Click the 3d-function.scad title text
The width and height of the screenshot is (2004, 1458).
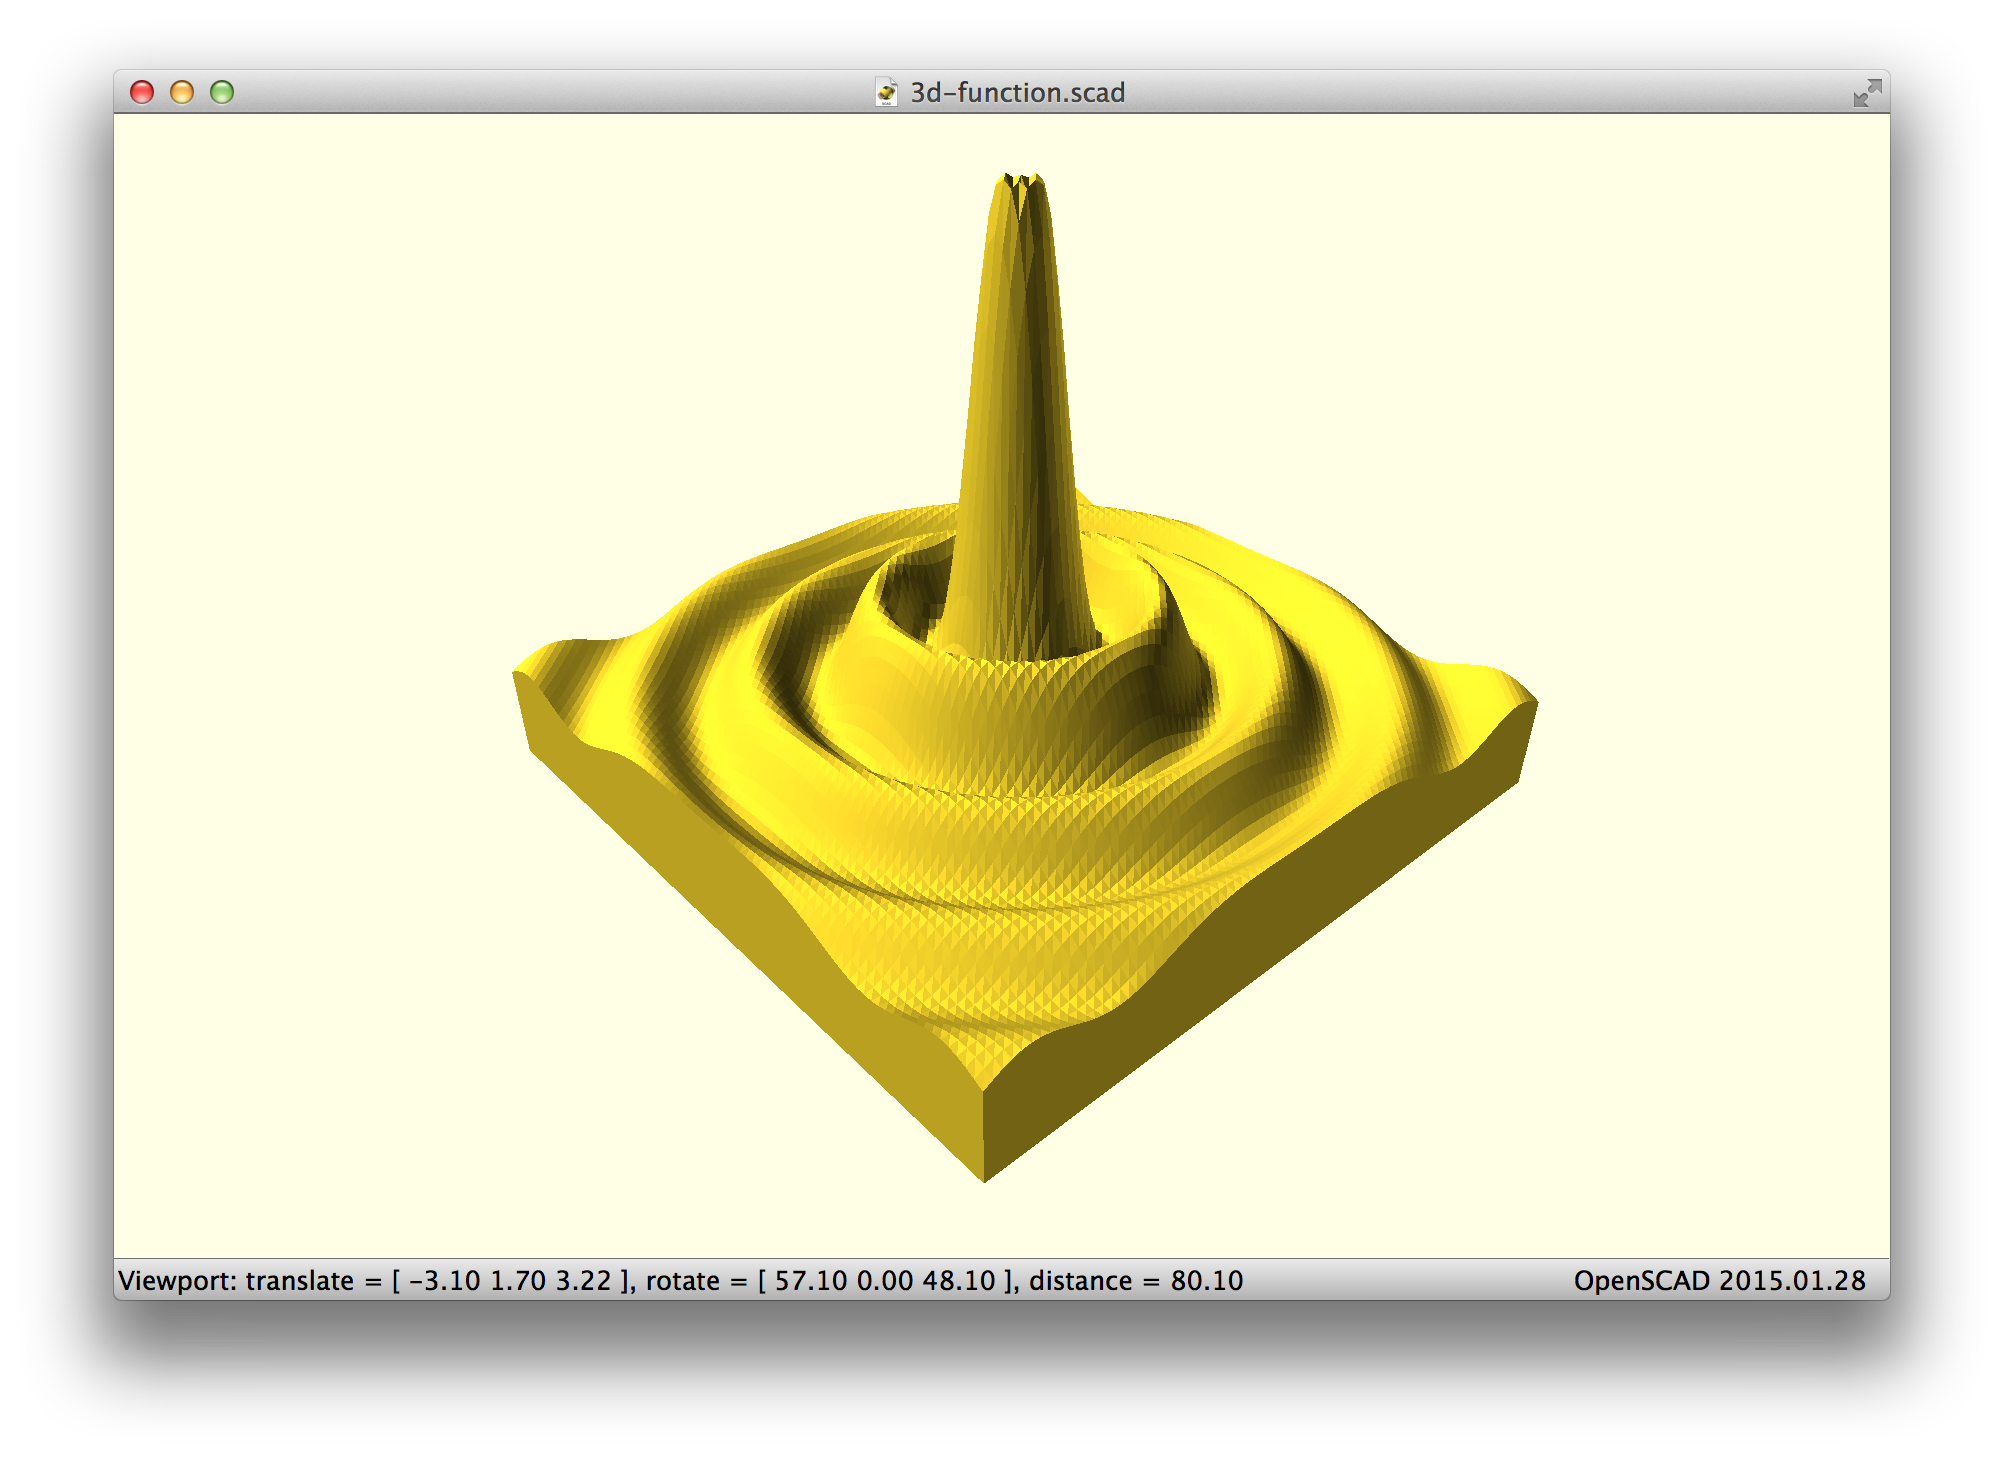tap(1017, 92)
